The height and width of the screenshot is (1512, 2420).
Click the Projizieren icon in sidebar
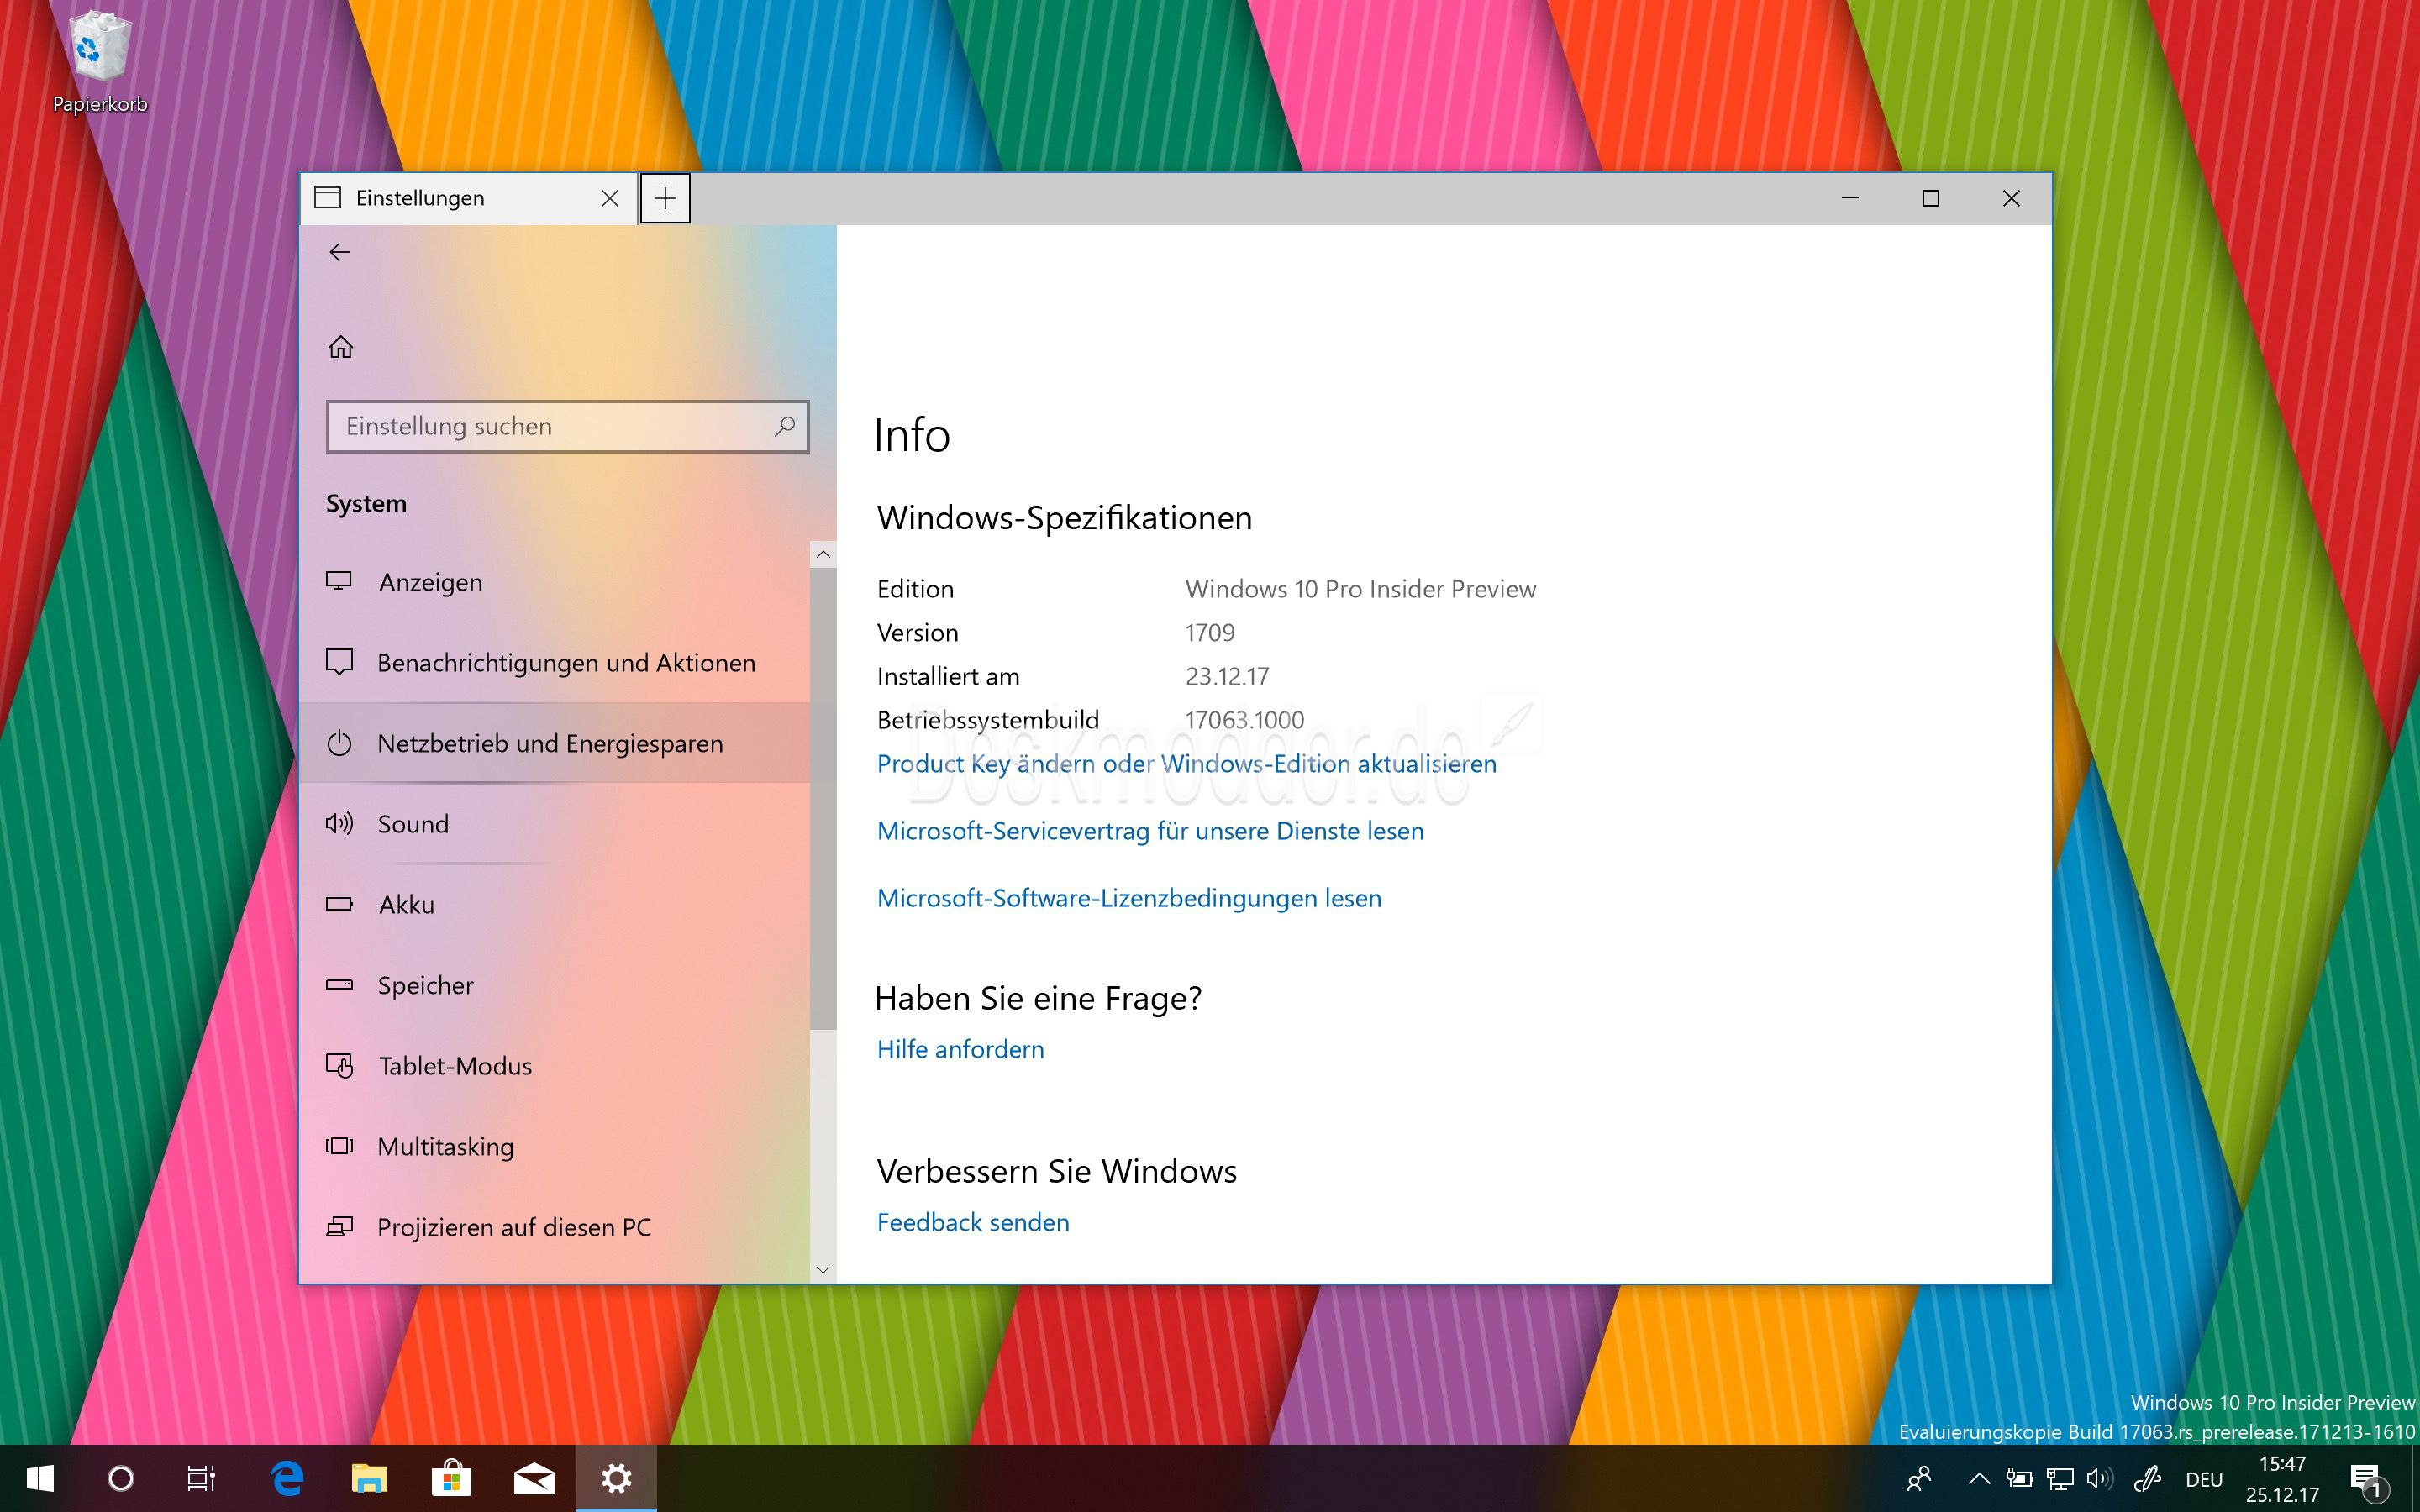click(x=339, y=1226)
